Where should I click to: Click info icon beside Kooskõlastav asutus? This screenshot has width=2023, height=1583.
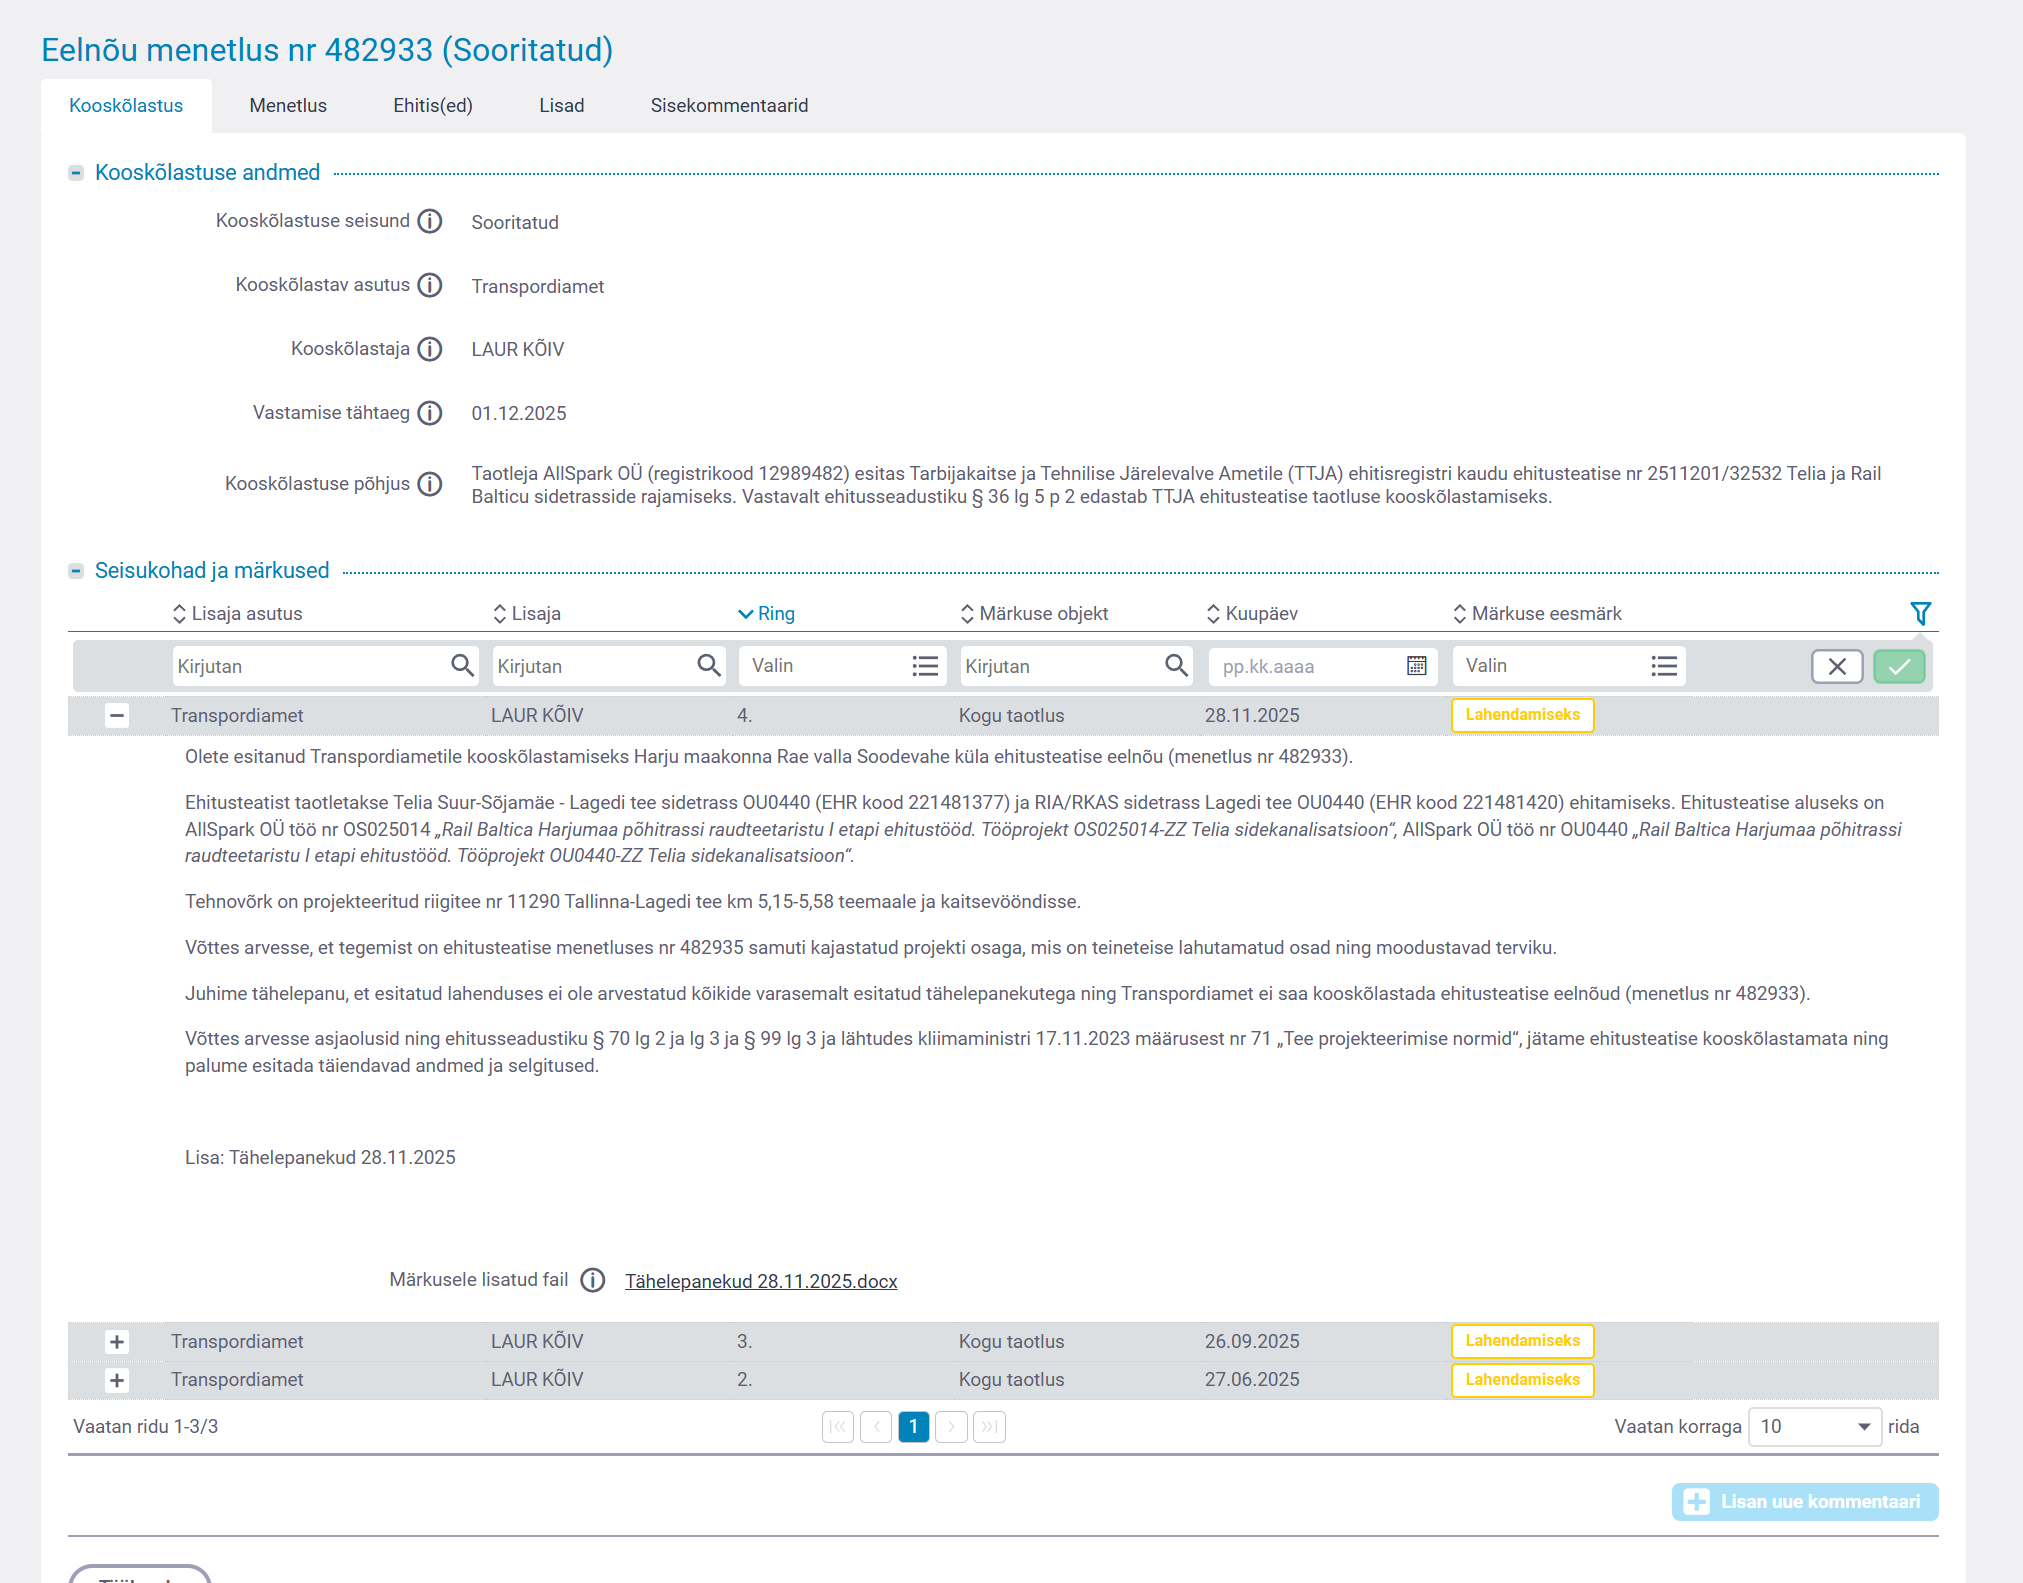click(430, 285)
